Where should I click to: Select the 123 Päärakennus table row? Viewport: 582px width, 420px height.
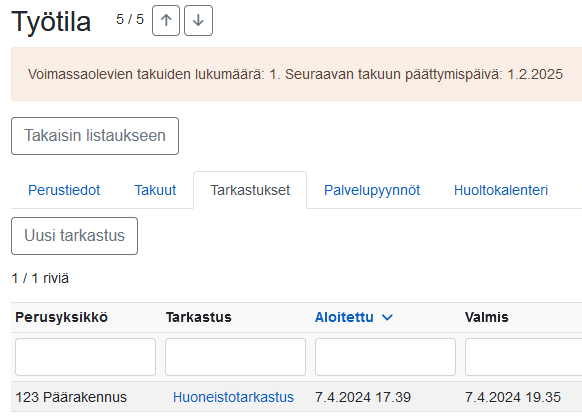tap(297, 397)
